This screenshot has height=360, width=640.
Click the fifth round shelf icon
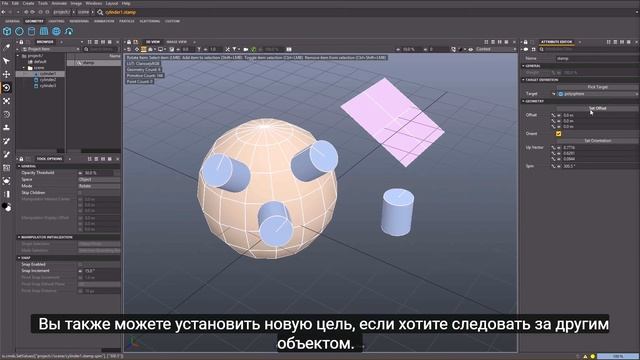(56, 31)
